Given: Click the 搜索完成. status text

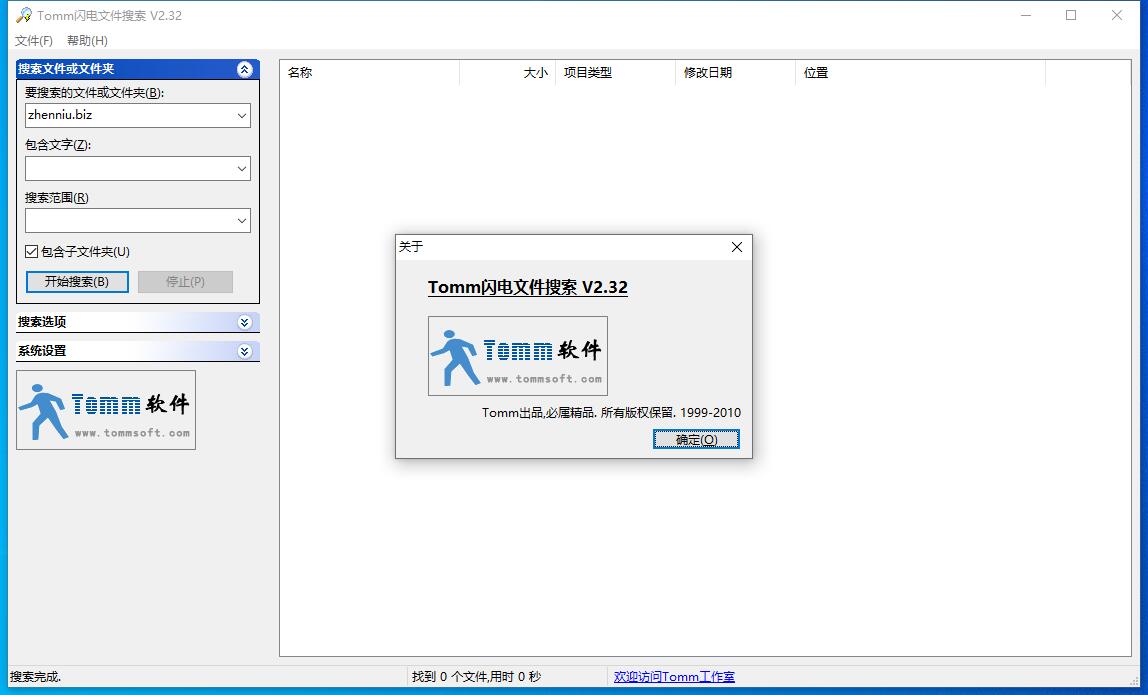Looking at the screenshot, I should pos(35,677).
